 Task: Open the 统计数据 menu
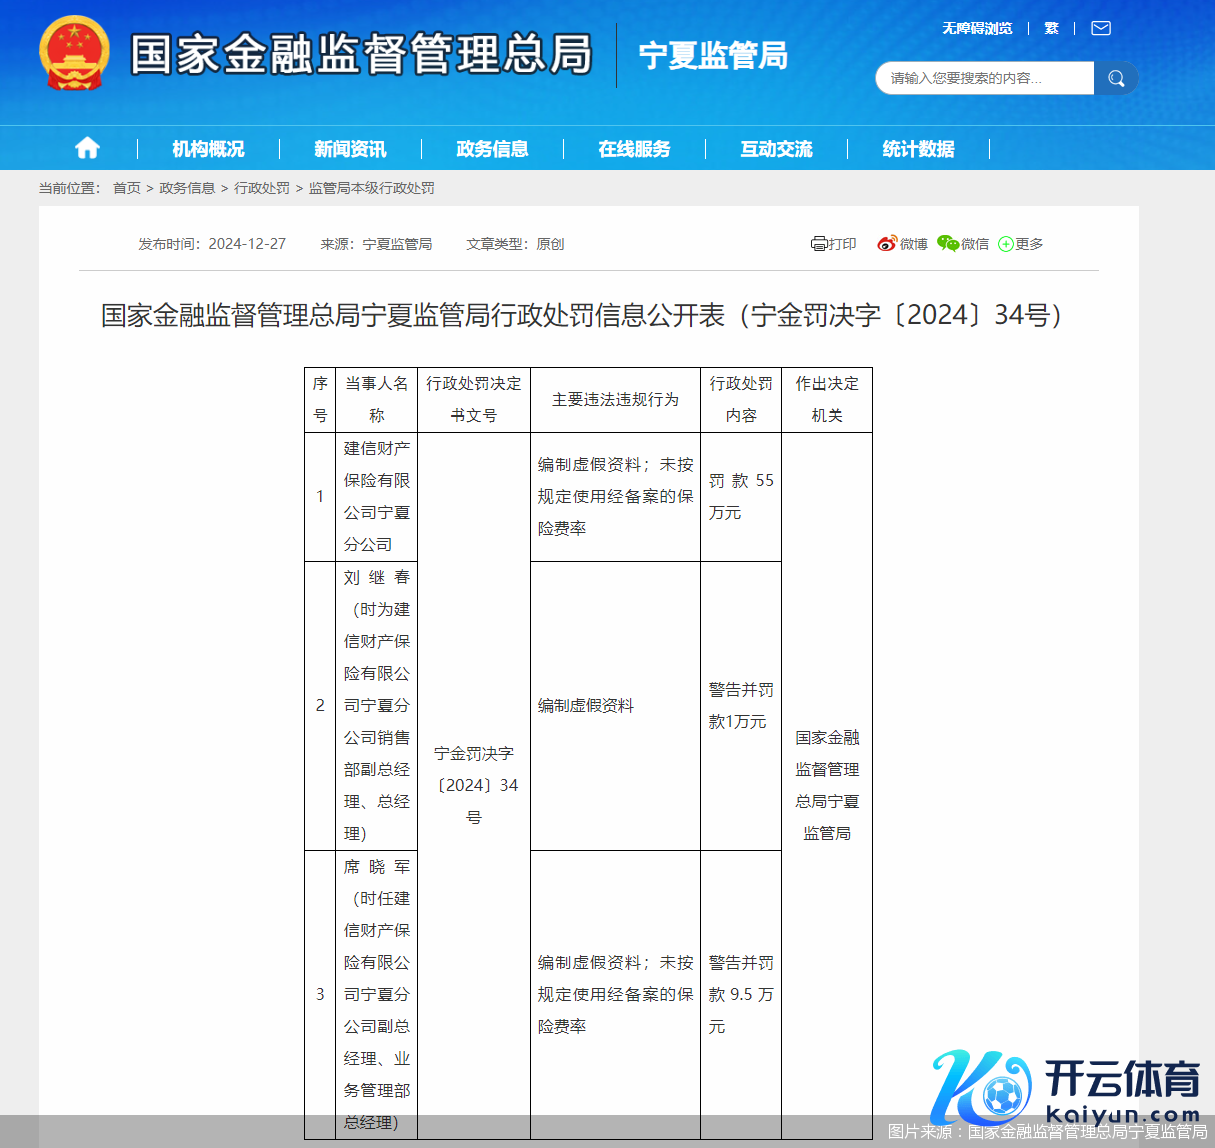(x=917, y=147)
